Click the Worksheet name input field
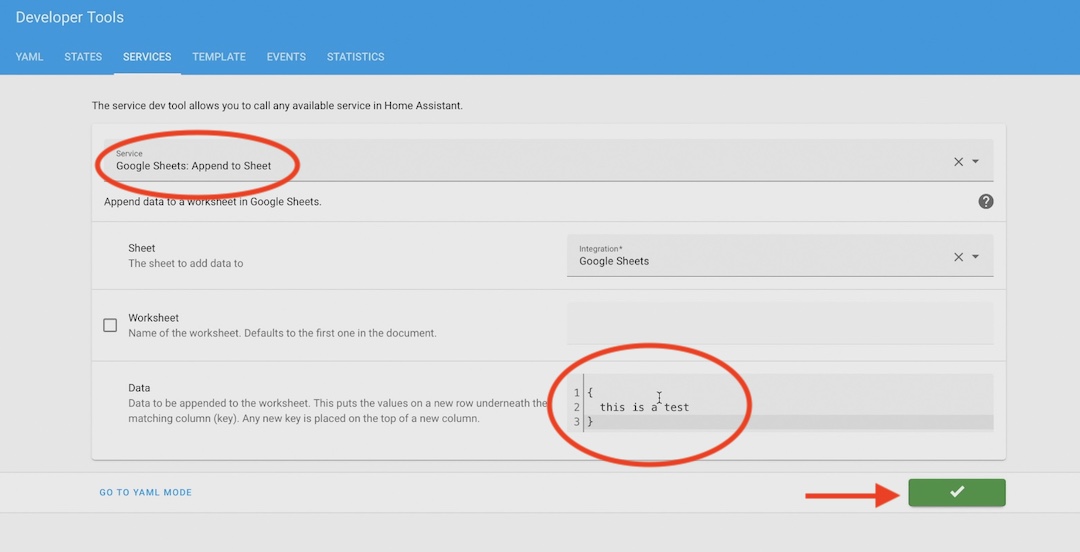Viewport: 1080px width, 552px height. click(780, 323)
